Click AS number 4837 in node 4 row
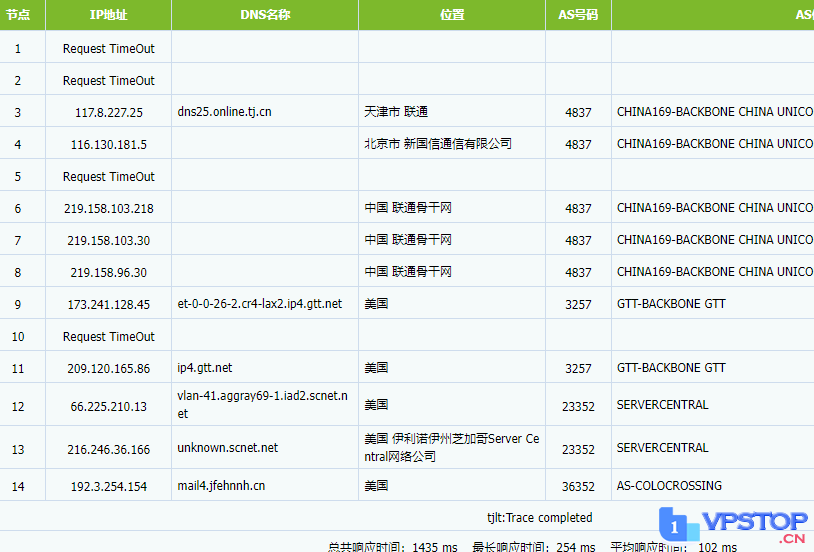This screenshot has height=552, width=814. [578, 144]
